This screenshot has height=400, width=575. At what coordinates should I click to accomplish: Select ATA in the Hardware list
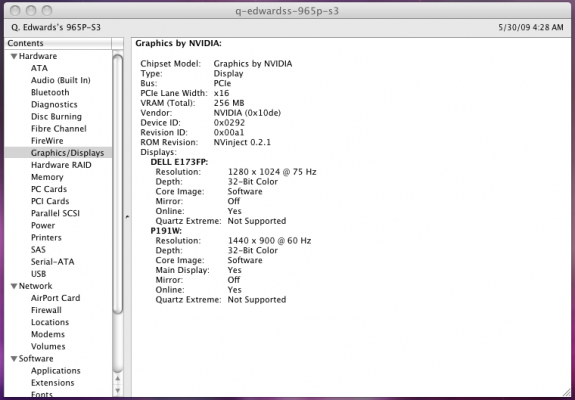pos(39,68)
